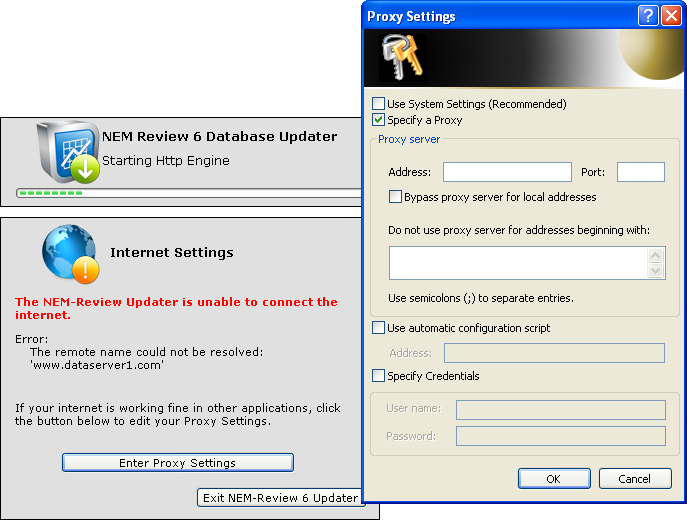Viewport: 687px width, 520px height.
Task: Click the Password field
Action: 561,436
